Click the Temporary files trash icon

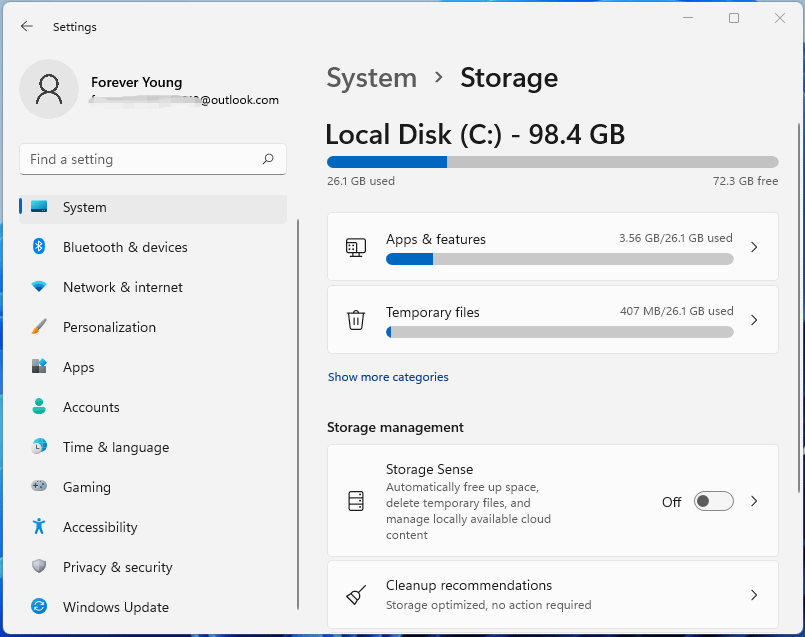click(x=356, y=320)
